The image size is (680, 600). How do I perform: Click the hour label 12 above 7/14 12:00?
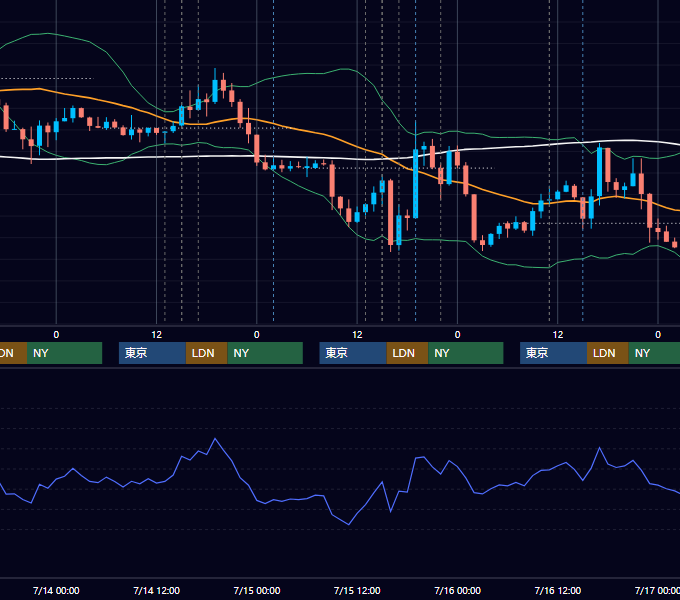click(x=157, y=335)
